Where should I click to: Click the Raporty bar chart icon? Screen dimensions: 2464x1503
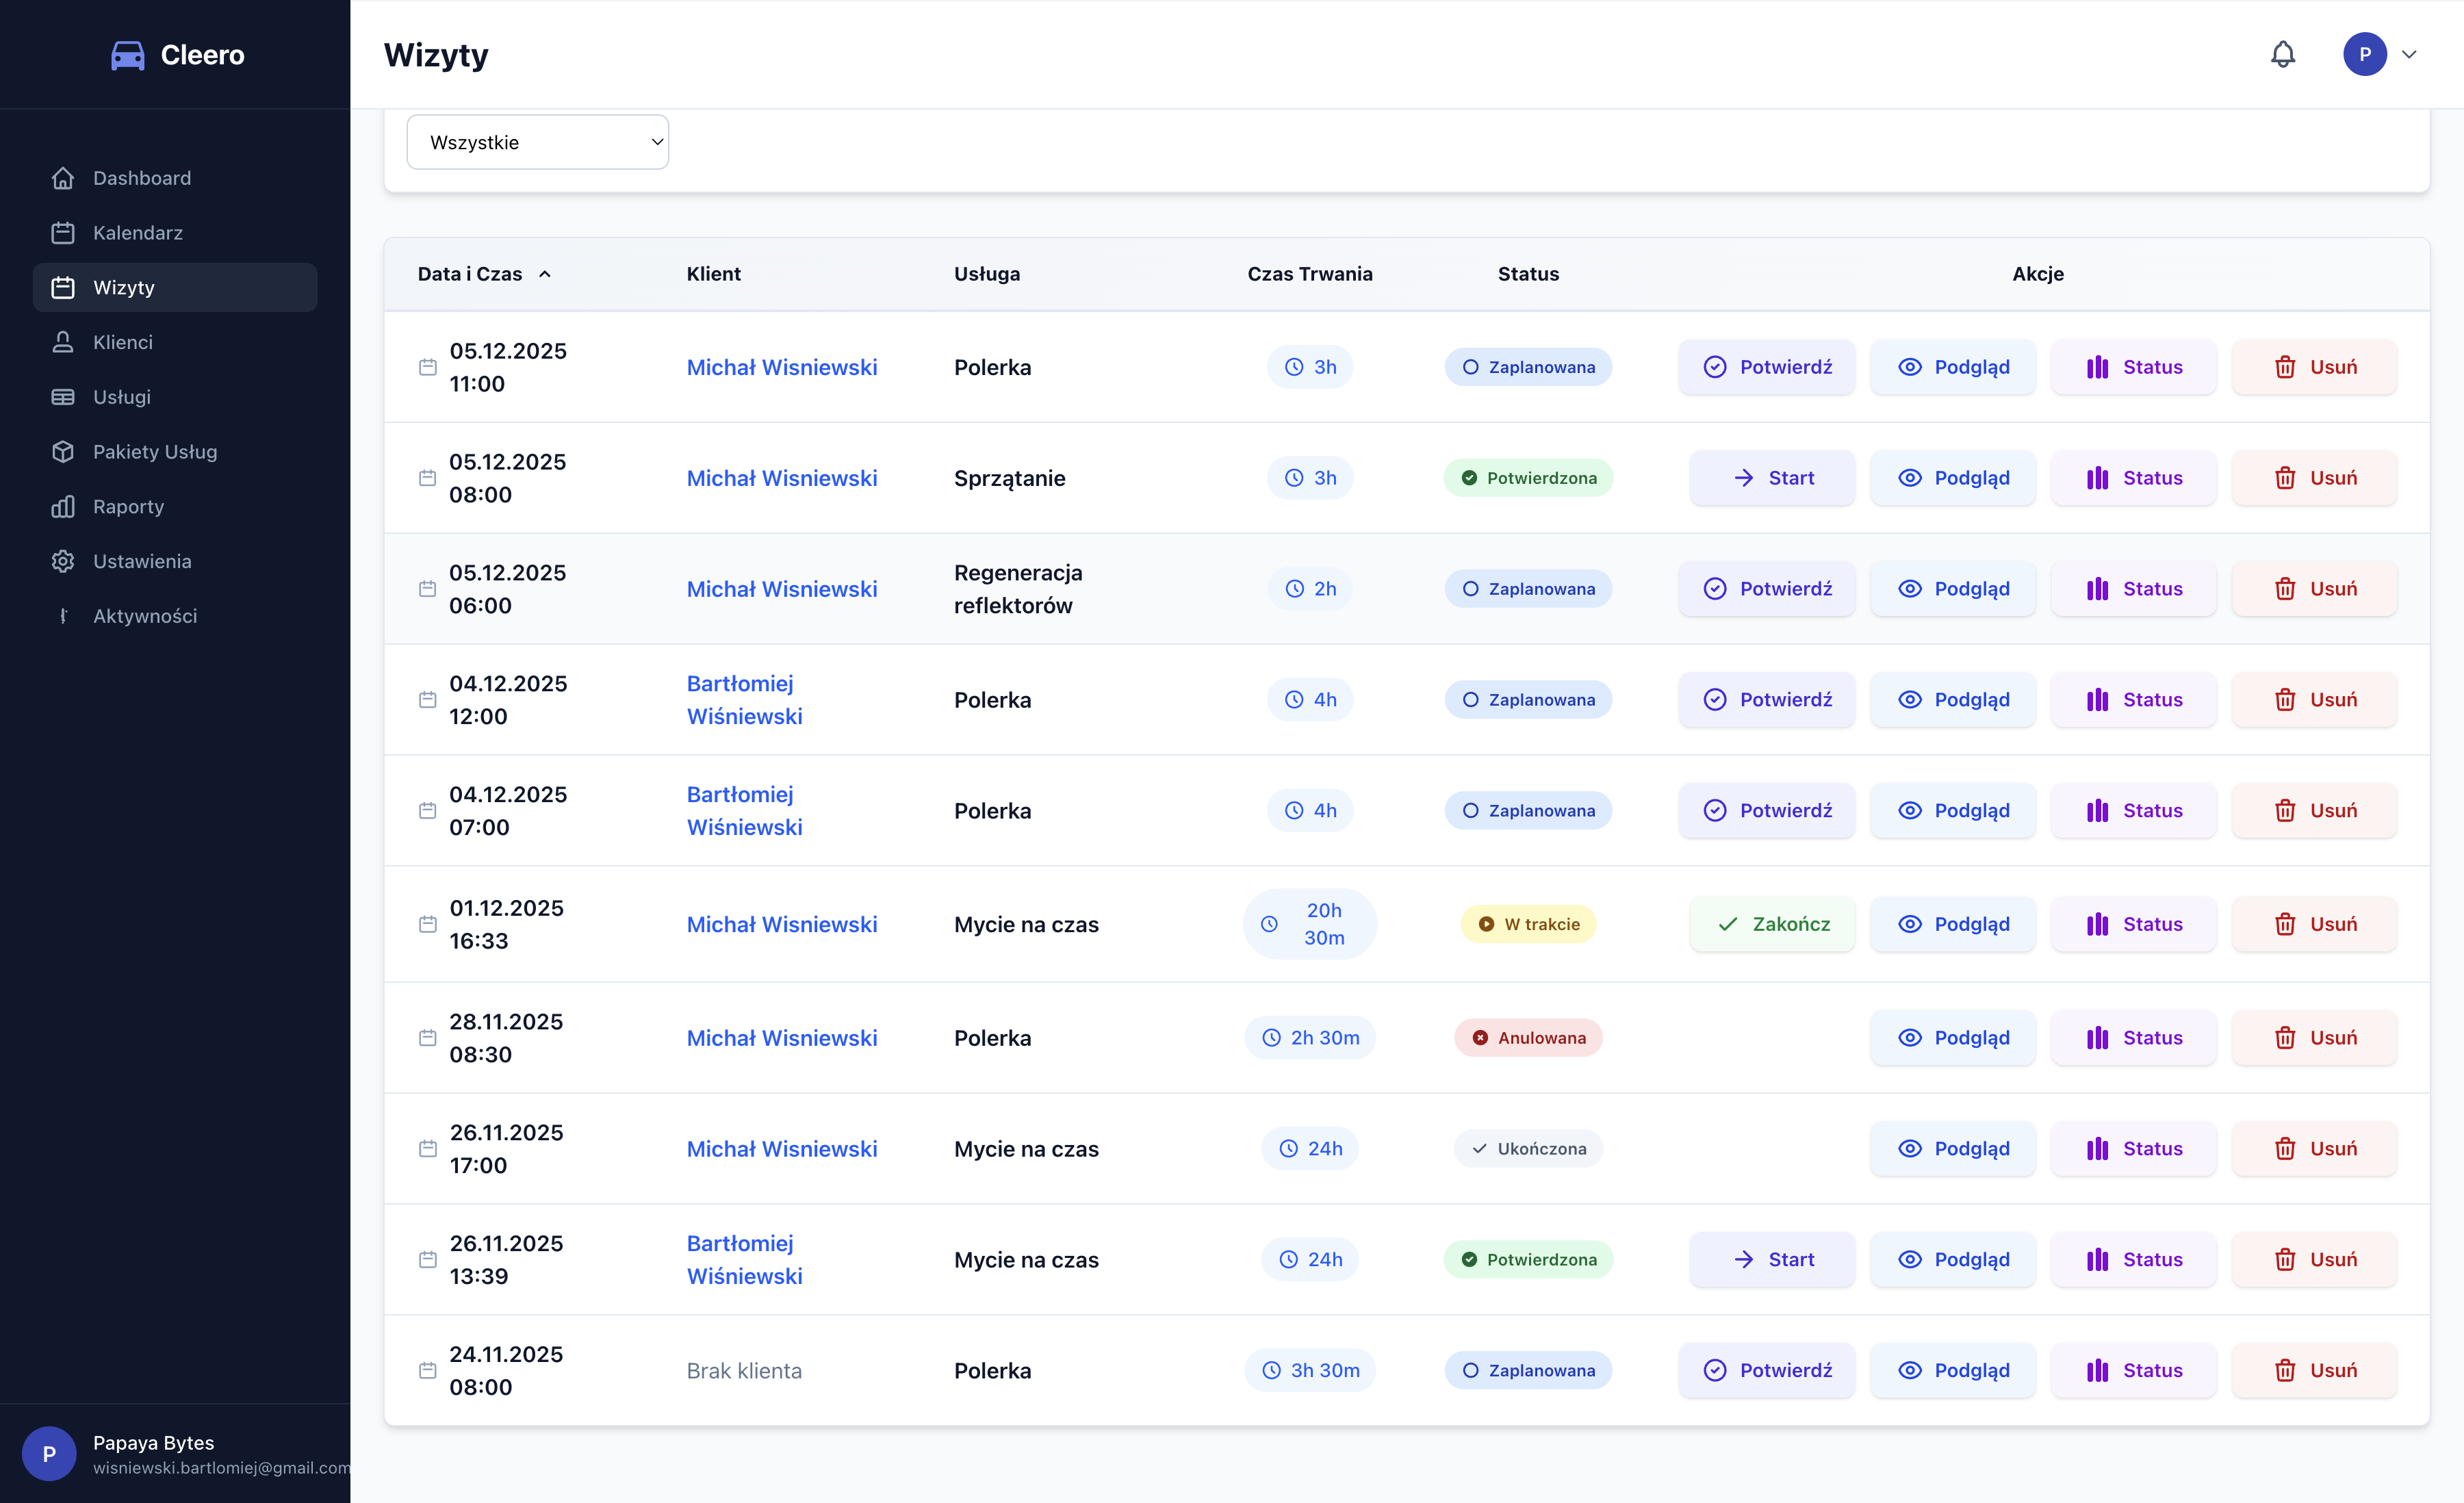click(63, 507)
